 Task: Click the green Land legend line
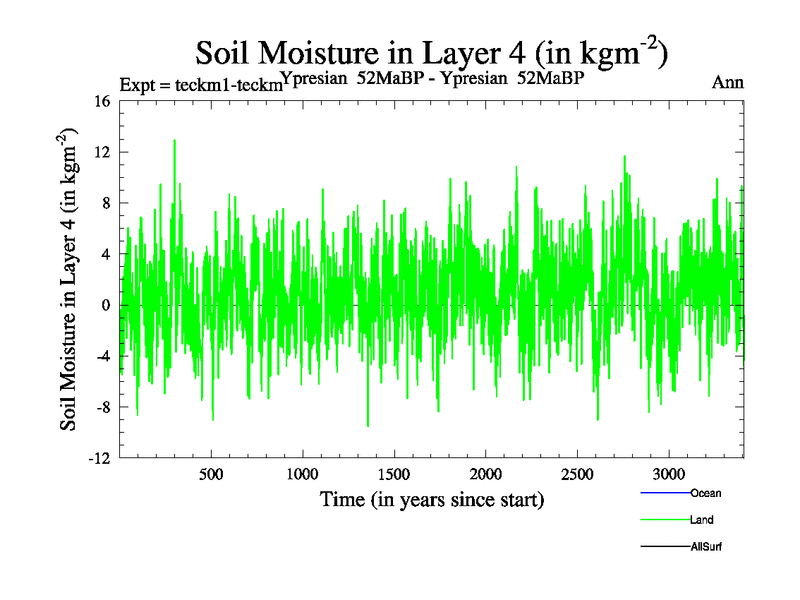coord(662,520)
